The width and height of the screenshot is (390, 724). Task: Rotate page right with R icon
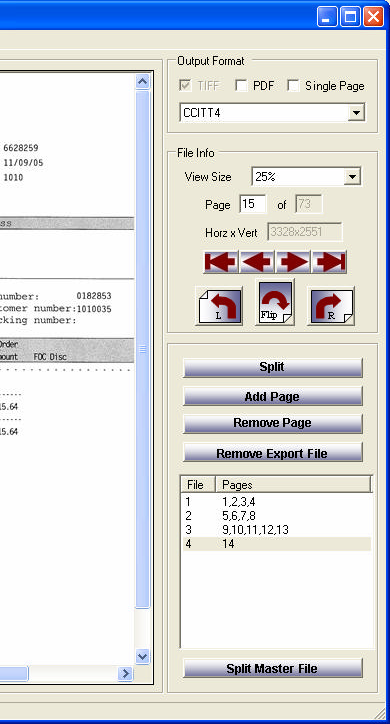click(x=331, y=306)
